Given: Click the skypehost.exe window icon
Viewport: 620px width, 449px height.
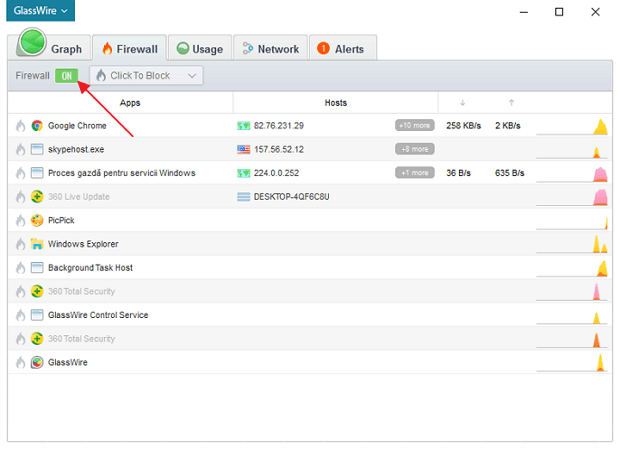Looking at the screenshot, I should [37, 149].
